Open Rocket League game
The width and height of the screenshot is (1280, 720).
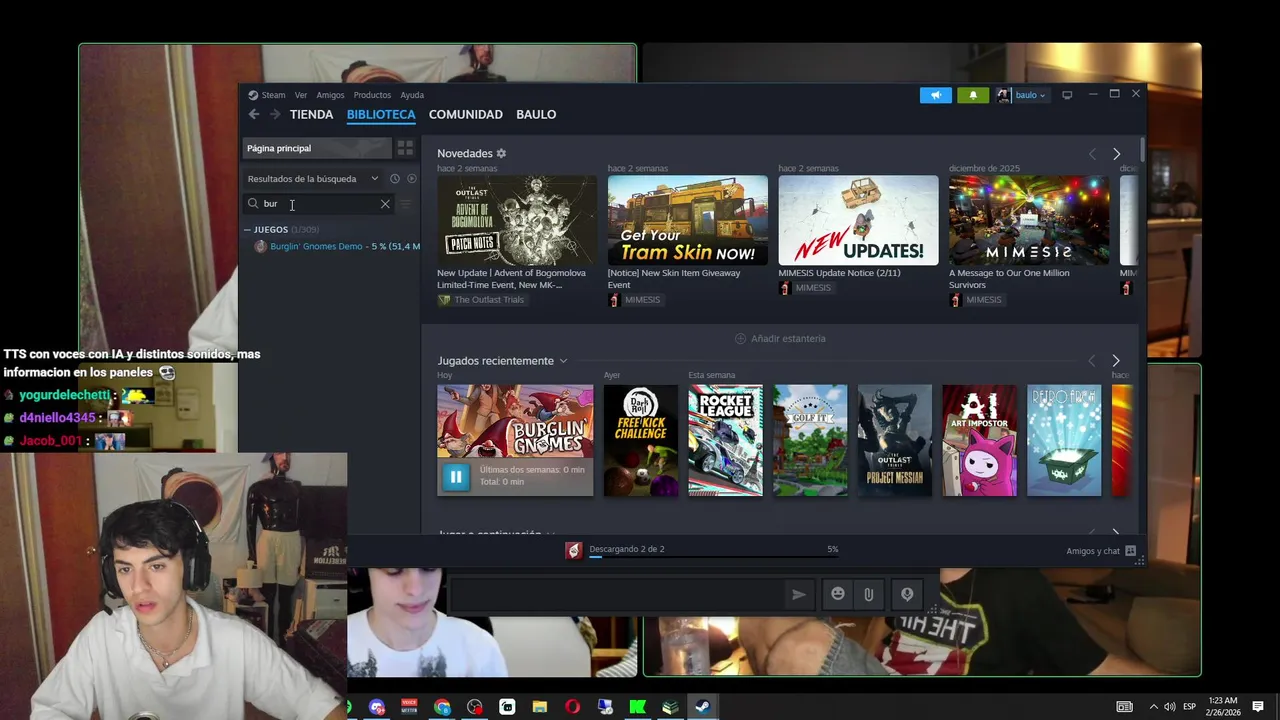coord(725,440)
